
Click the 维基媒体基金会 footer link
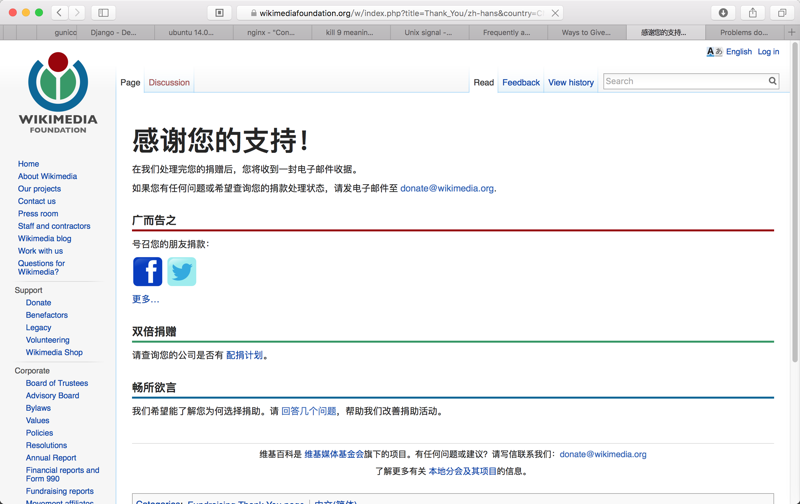click(334, 454)
